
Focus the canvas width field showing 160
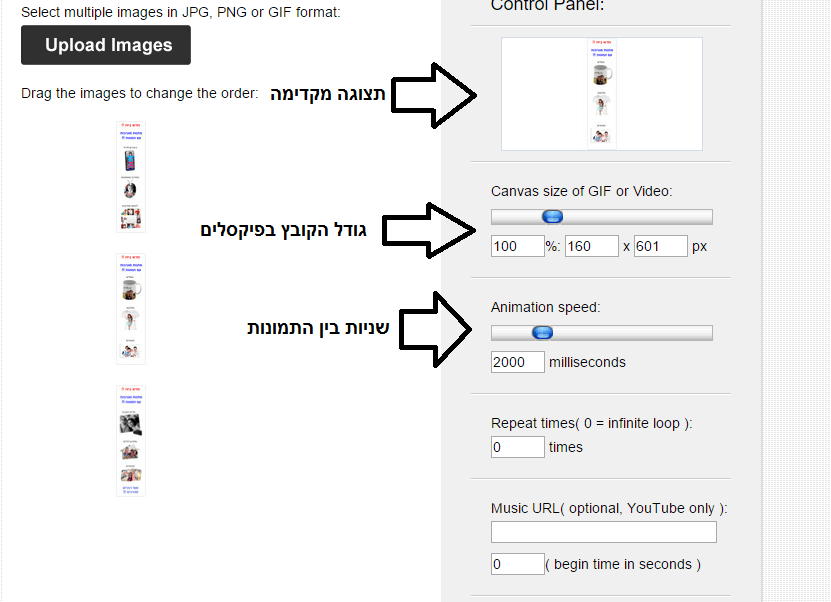[x=591, y=246]
